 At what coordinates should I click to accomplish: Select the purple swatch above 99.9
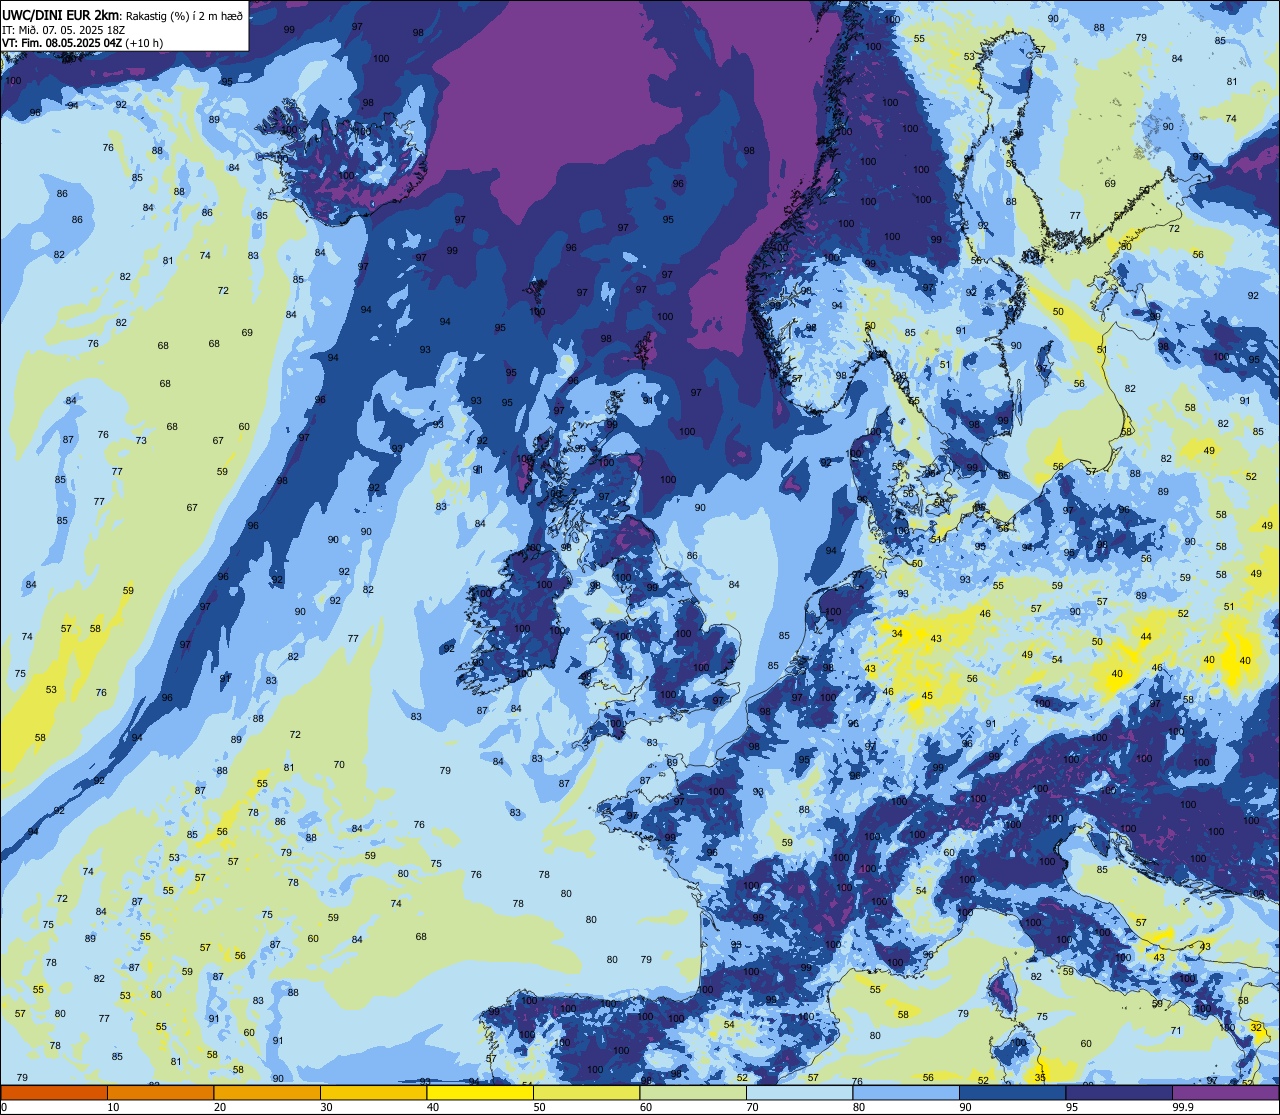pyautogui.click(x=1226, y=1092)
